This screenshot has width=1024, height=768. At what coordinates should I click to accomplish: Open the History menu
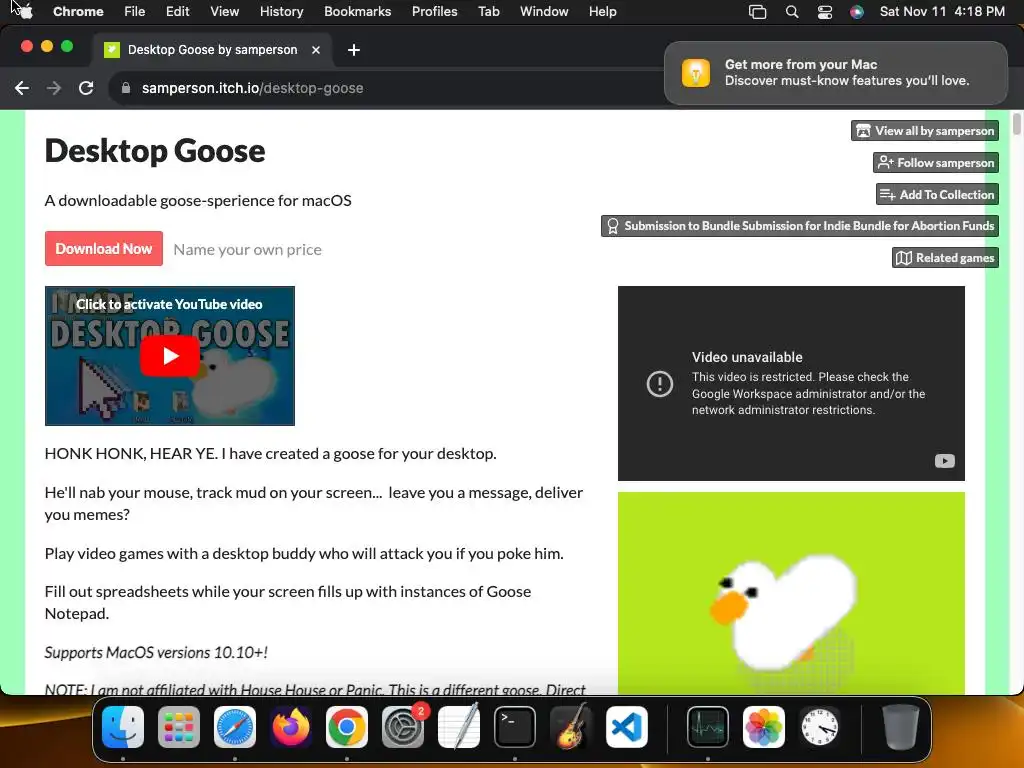coord(281,11)
